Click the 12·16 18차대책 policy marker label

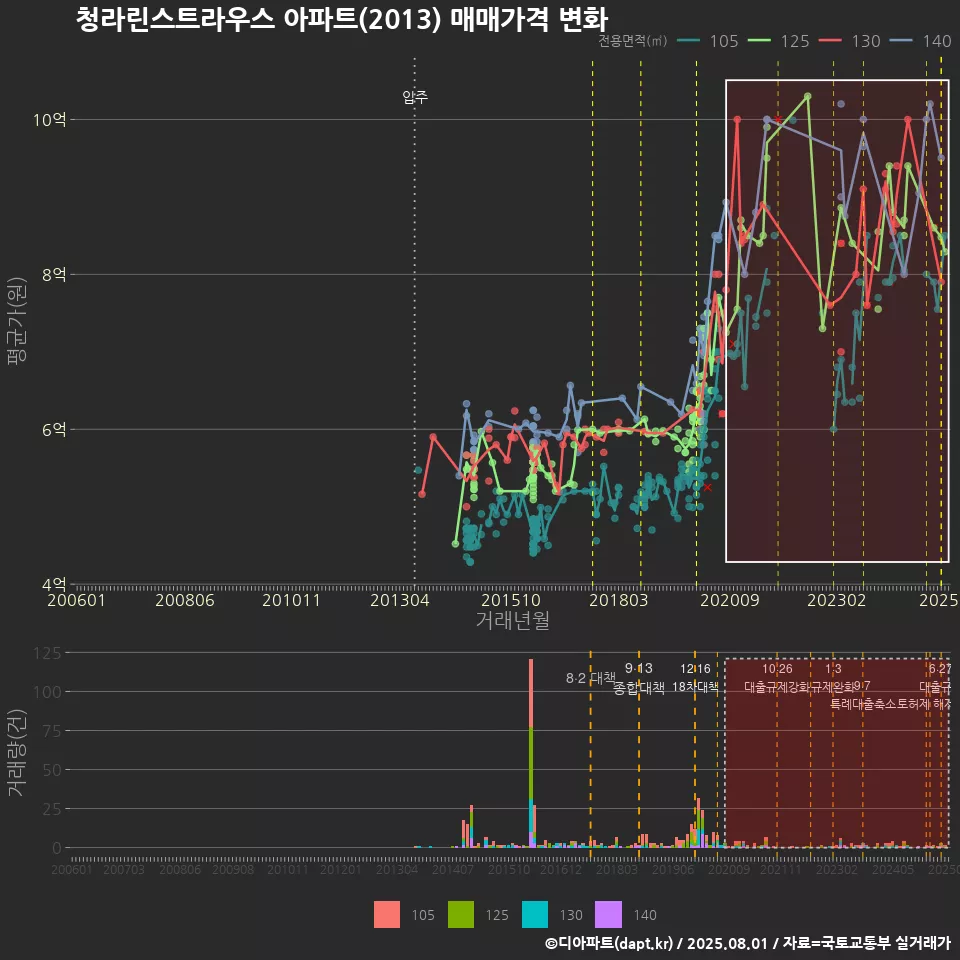coord(696,678)
